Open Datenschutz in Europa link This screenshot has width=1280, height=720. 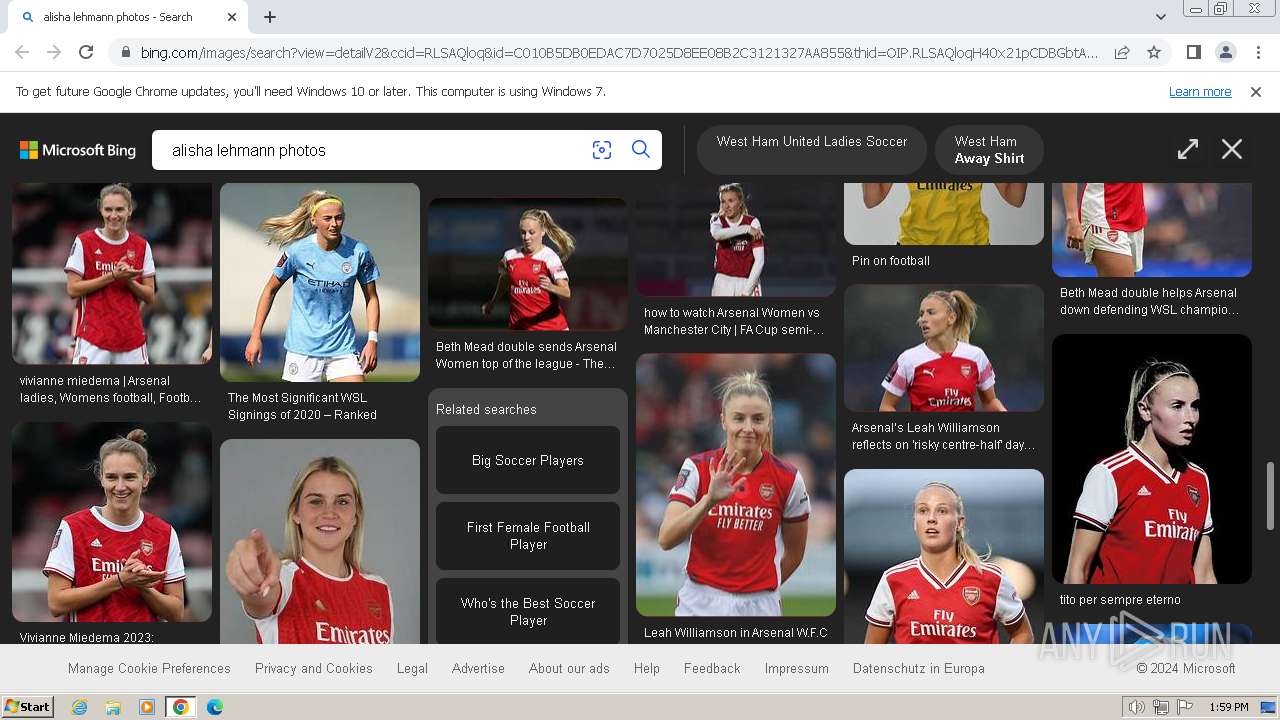click(x=919, y=669)
